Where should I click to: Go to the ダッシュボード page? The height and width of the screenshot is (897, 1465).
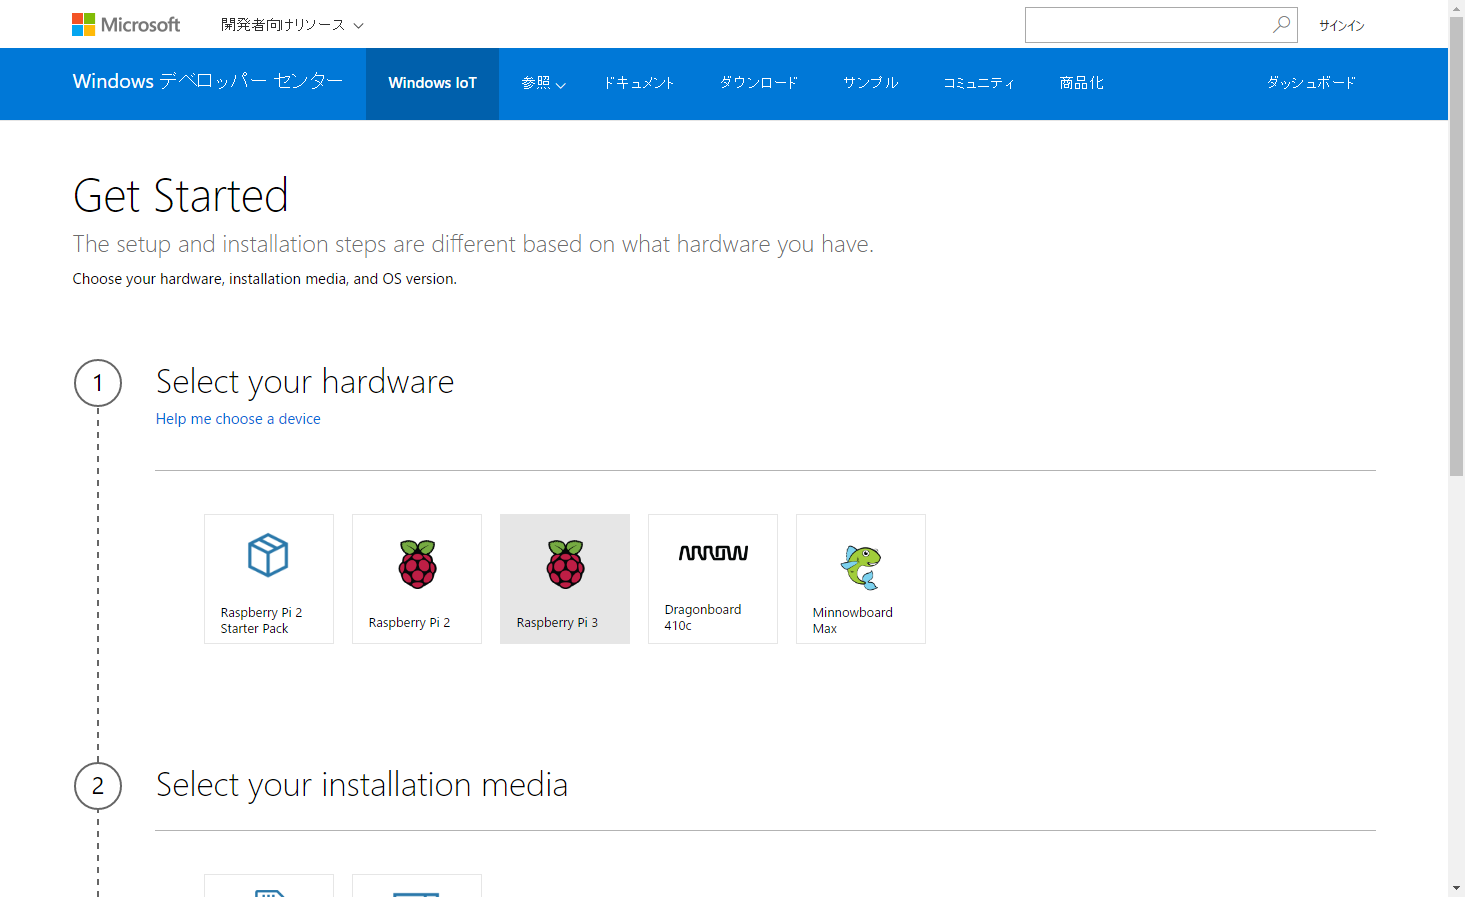click(1311, 83)
